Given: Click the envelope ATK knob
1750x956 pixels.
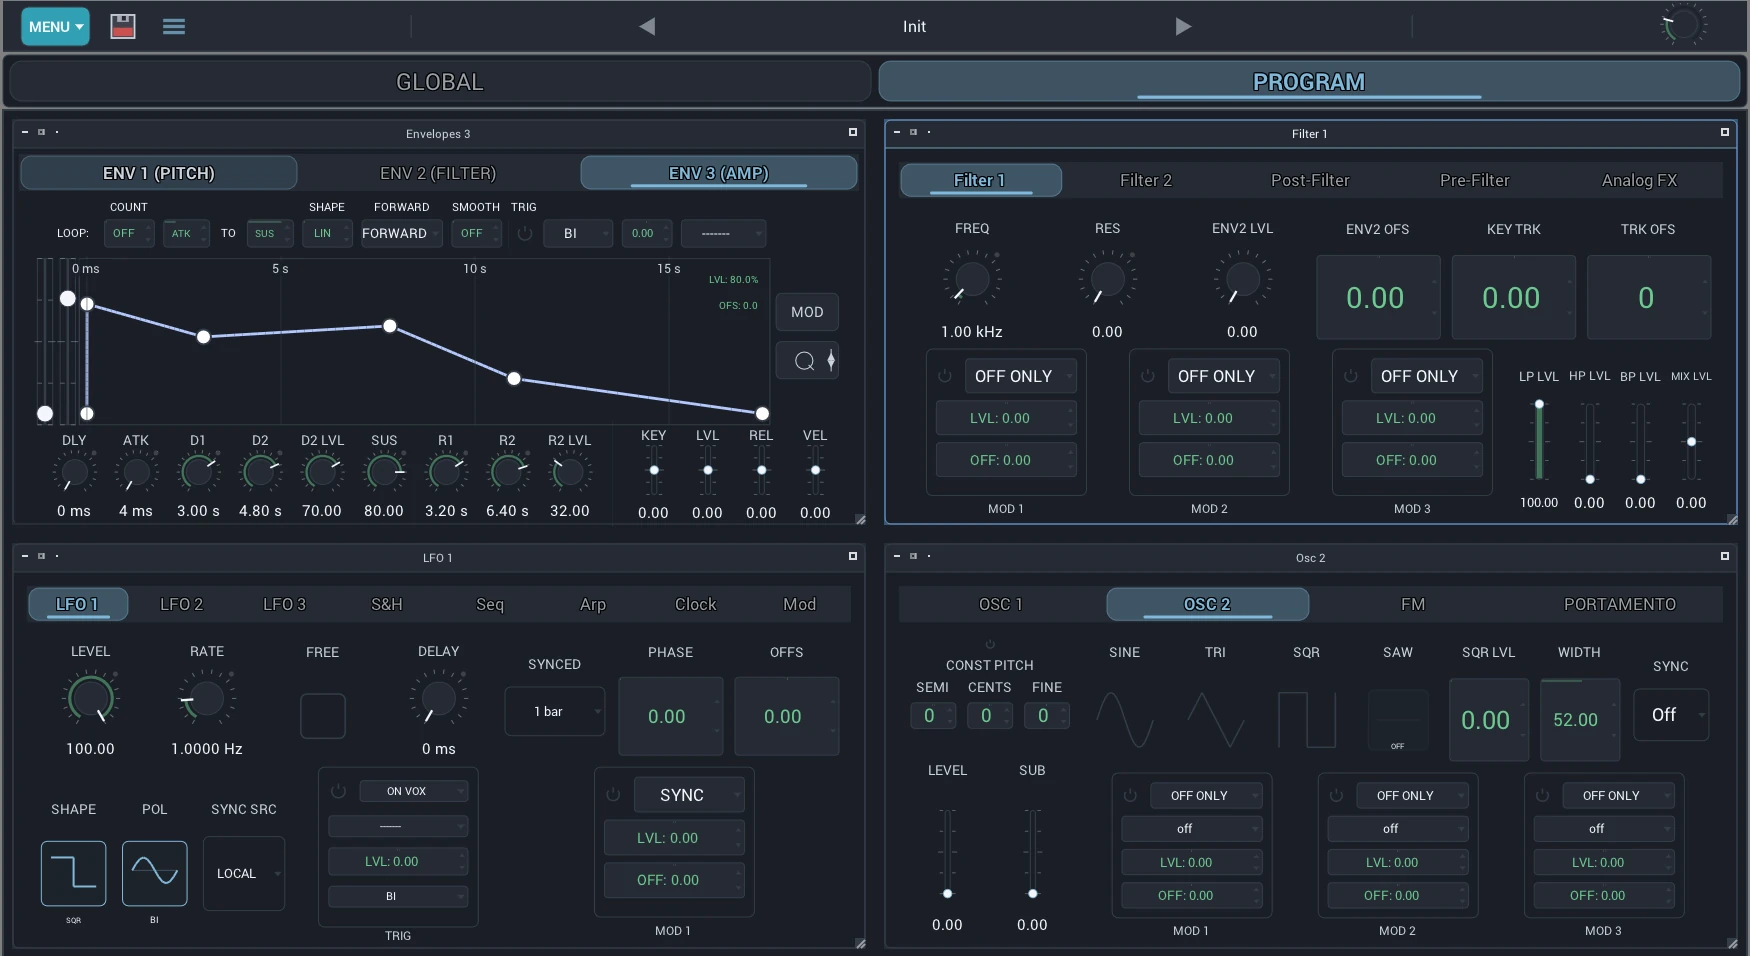Looking at the screenshot, I should click(135, 471).
